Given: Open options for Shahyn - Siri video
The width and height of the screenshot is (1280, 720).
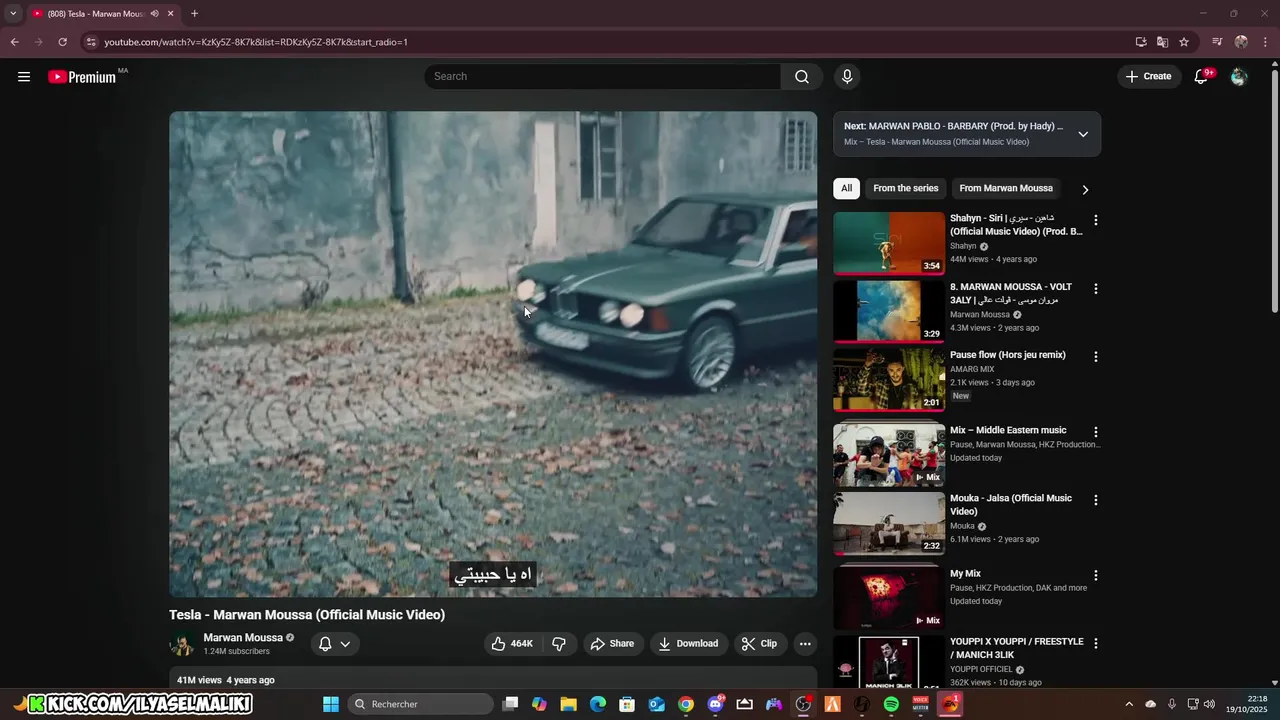Looking at the screenshot, I should pos(1095,220).
